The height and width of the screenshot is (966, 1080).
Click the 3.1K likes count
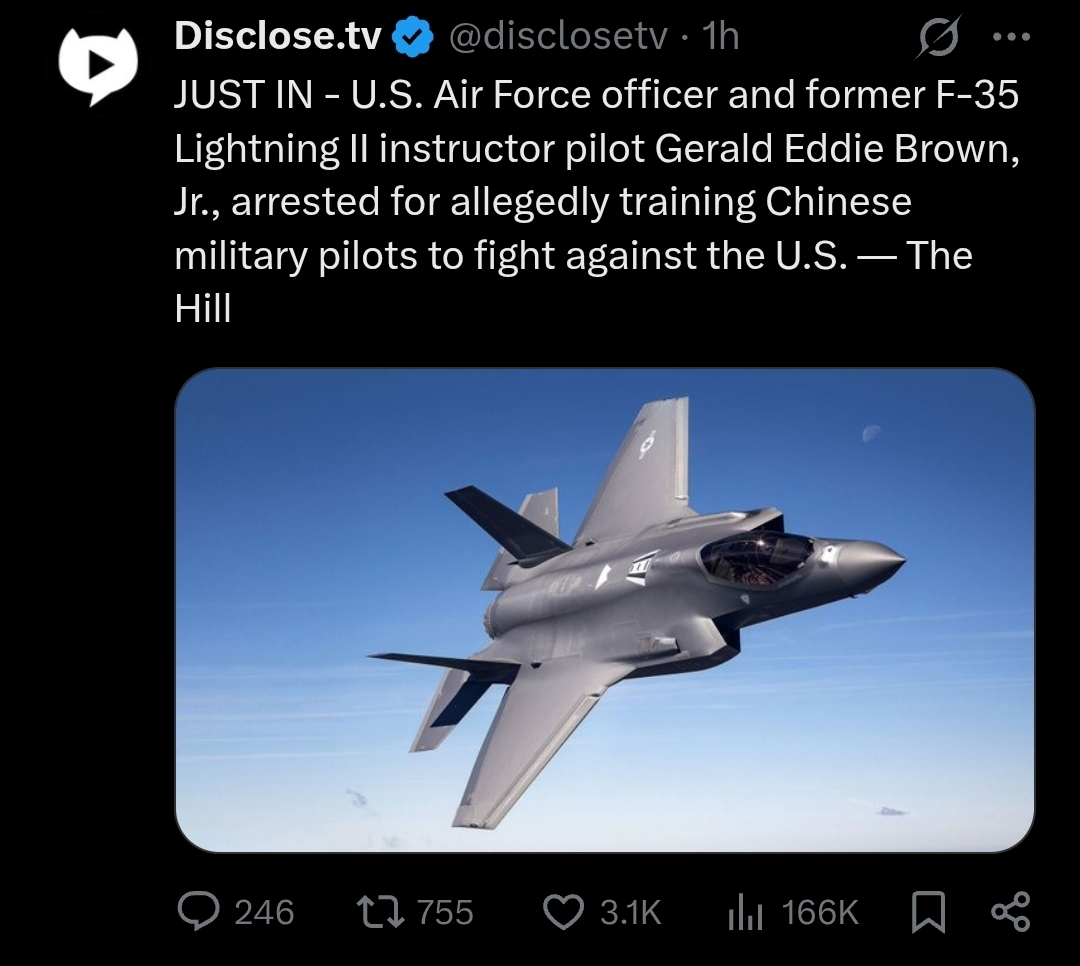coord(630,912)
